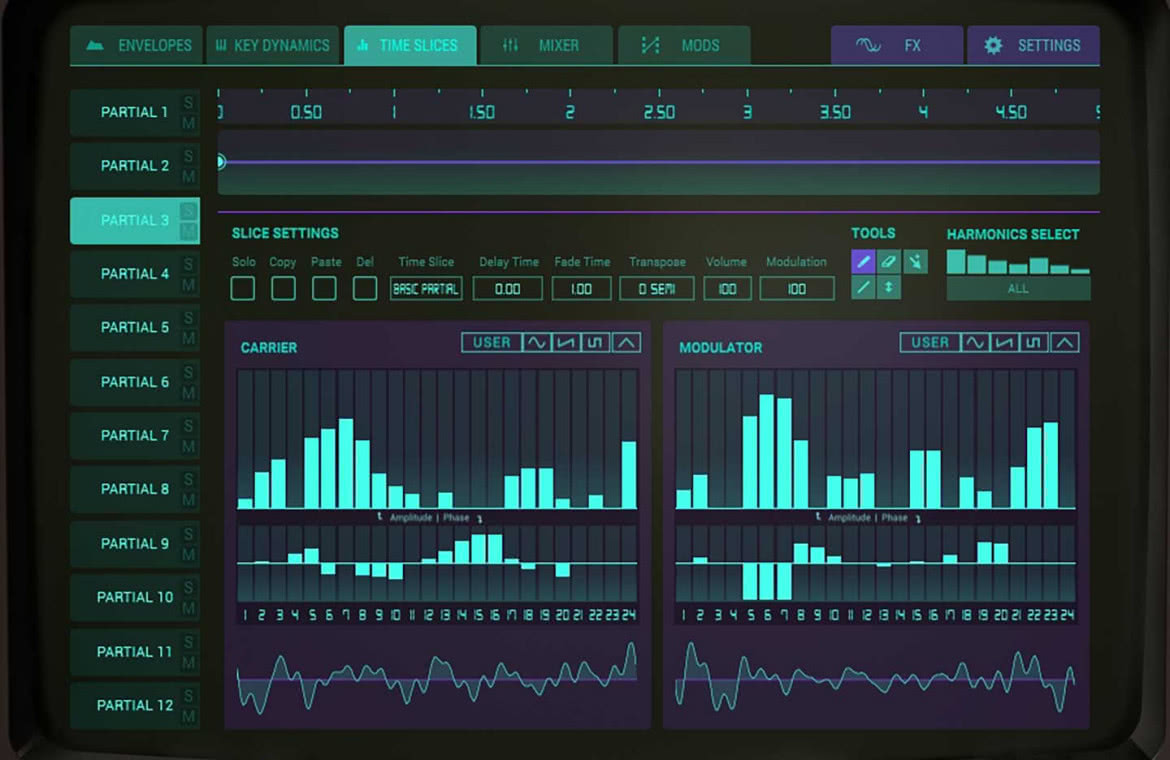Viewport: 1170px width, 760px height.
Task: Click the Fade Time 1.00 field
Action: pos(581,289)
